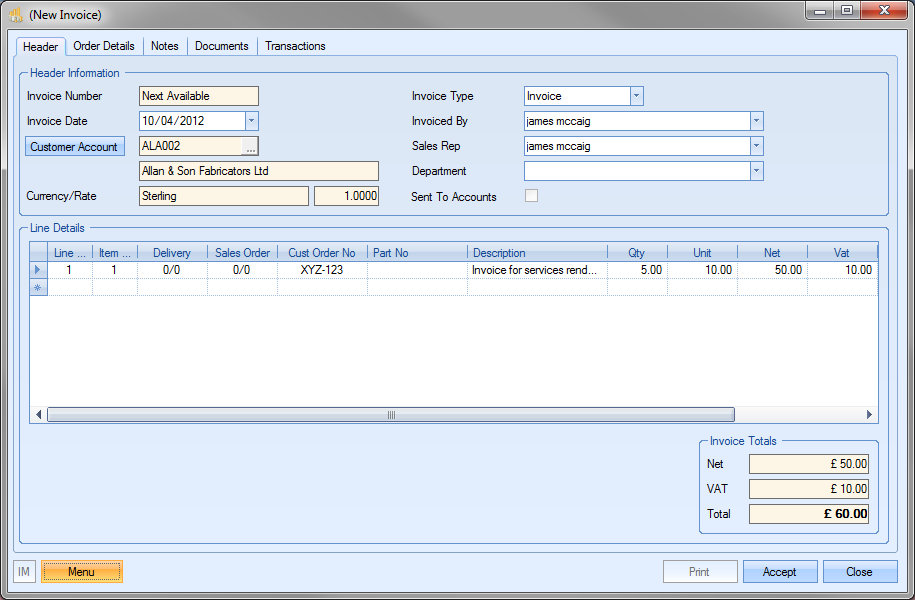915x600 pixels.
Task: Click the scrollbar right arrow in grid
Action: coord(869,415)
